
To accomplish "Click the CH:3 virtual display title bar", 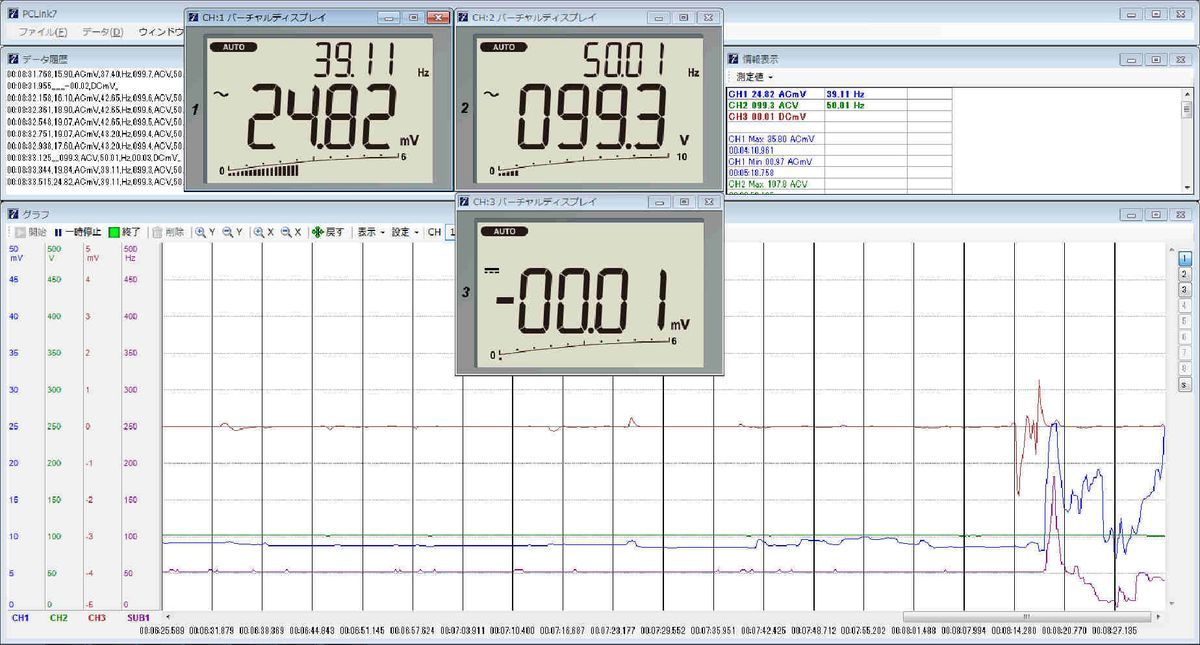I will 560,201.
